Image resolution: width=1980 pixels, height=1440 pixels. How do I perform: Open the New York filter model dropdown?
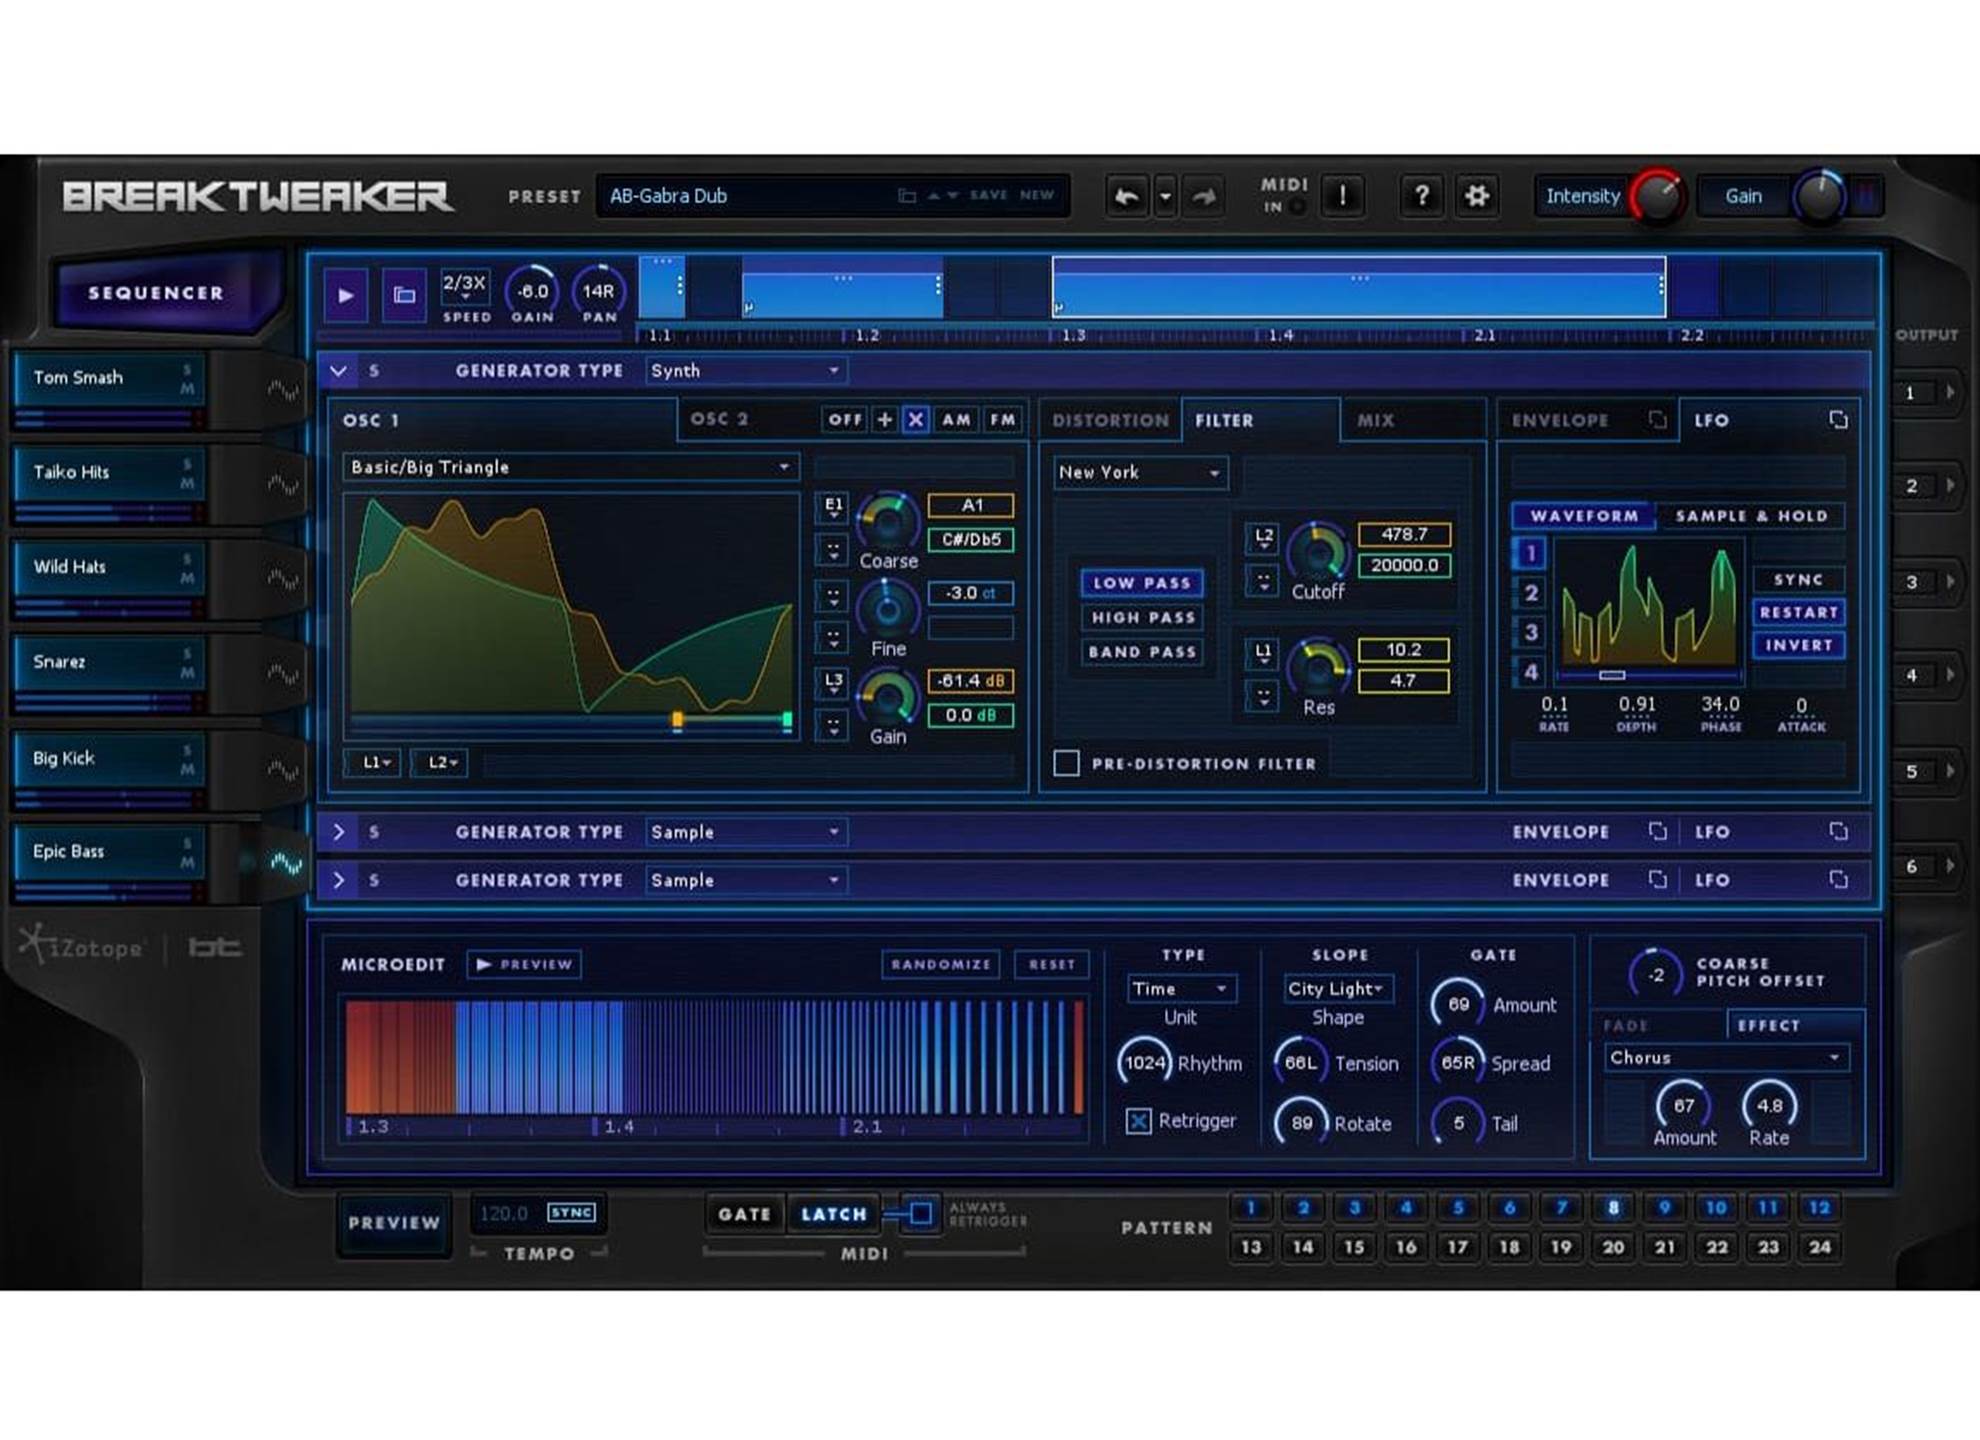[1140, 472]
